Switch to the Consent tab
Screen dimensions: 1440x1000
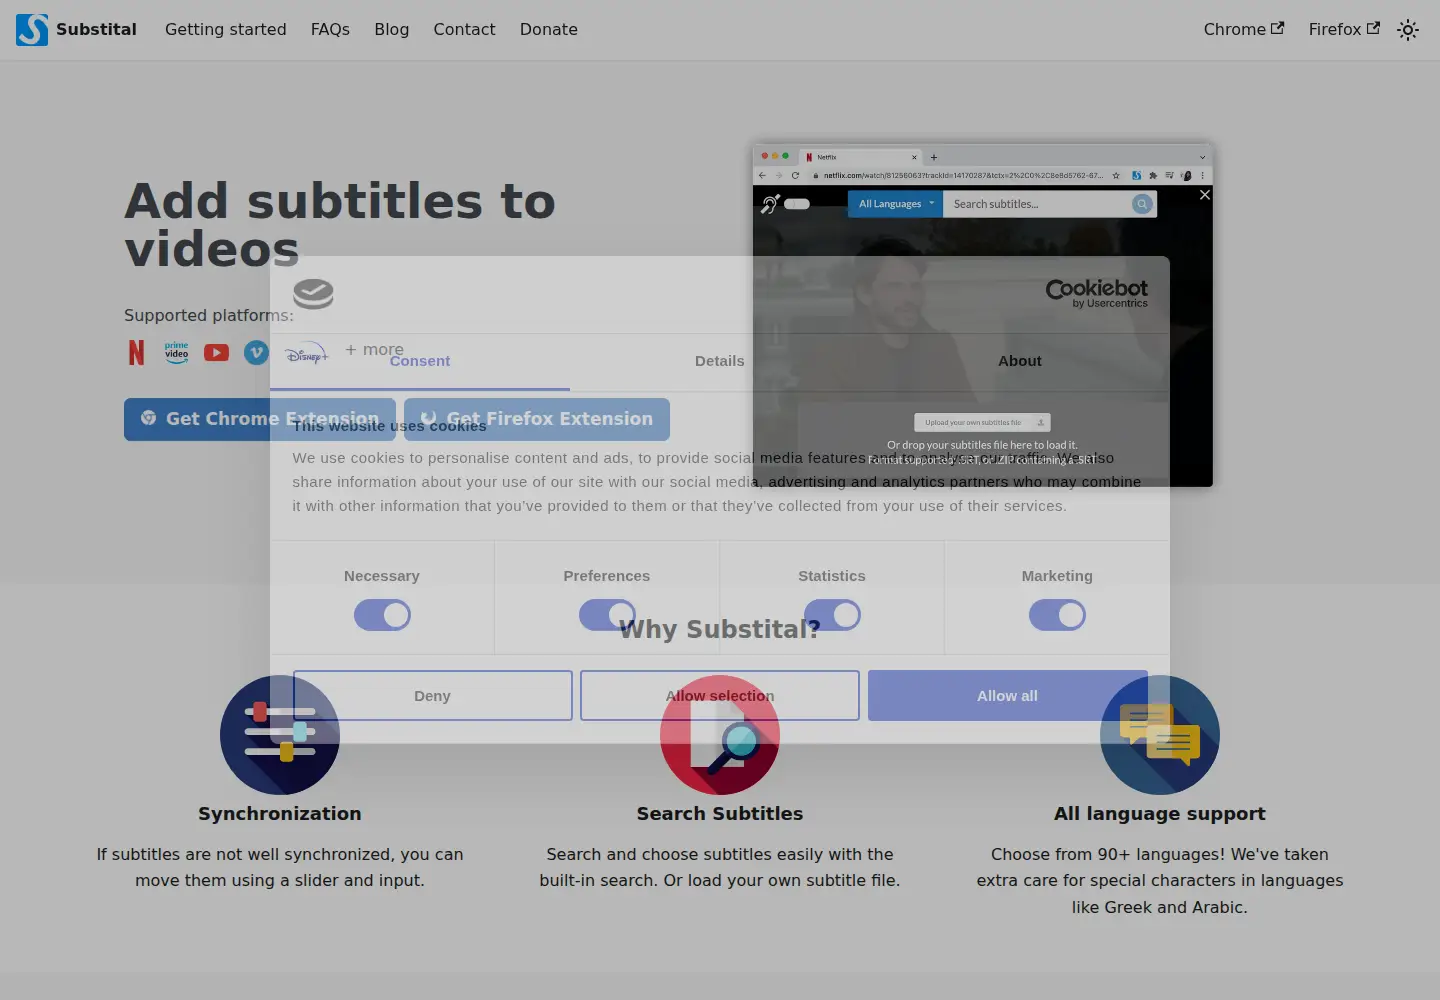tap(420, 361)
